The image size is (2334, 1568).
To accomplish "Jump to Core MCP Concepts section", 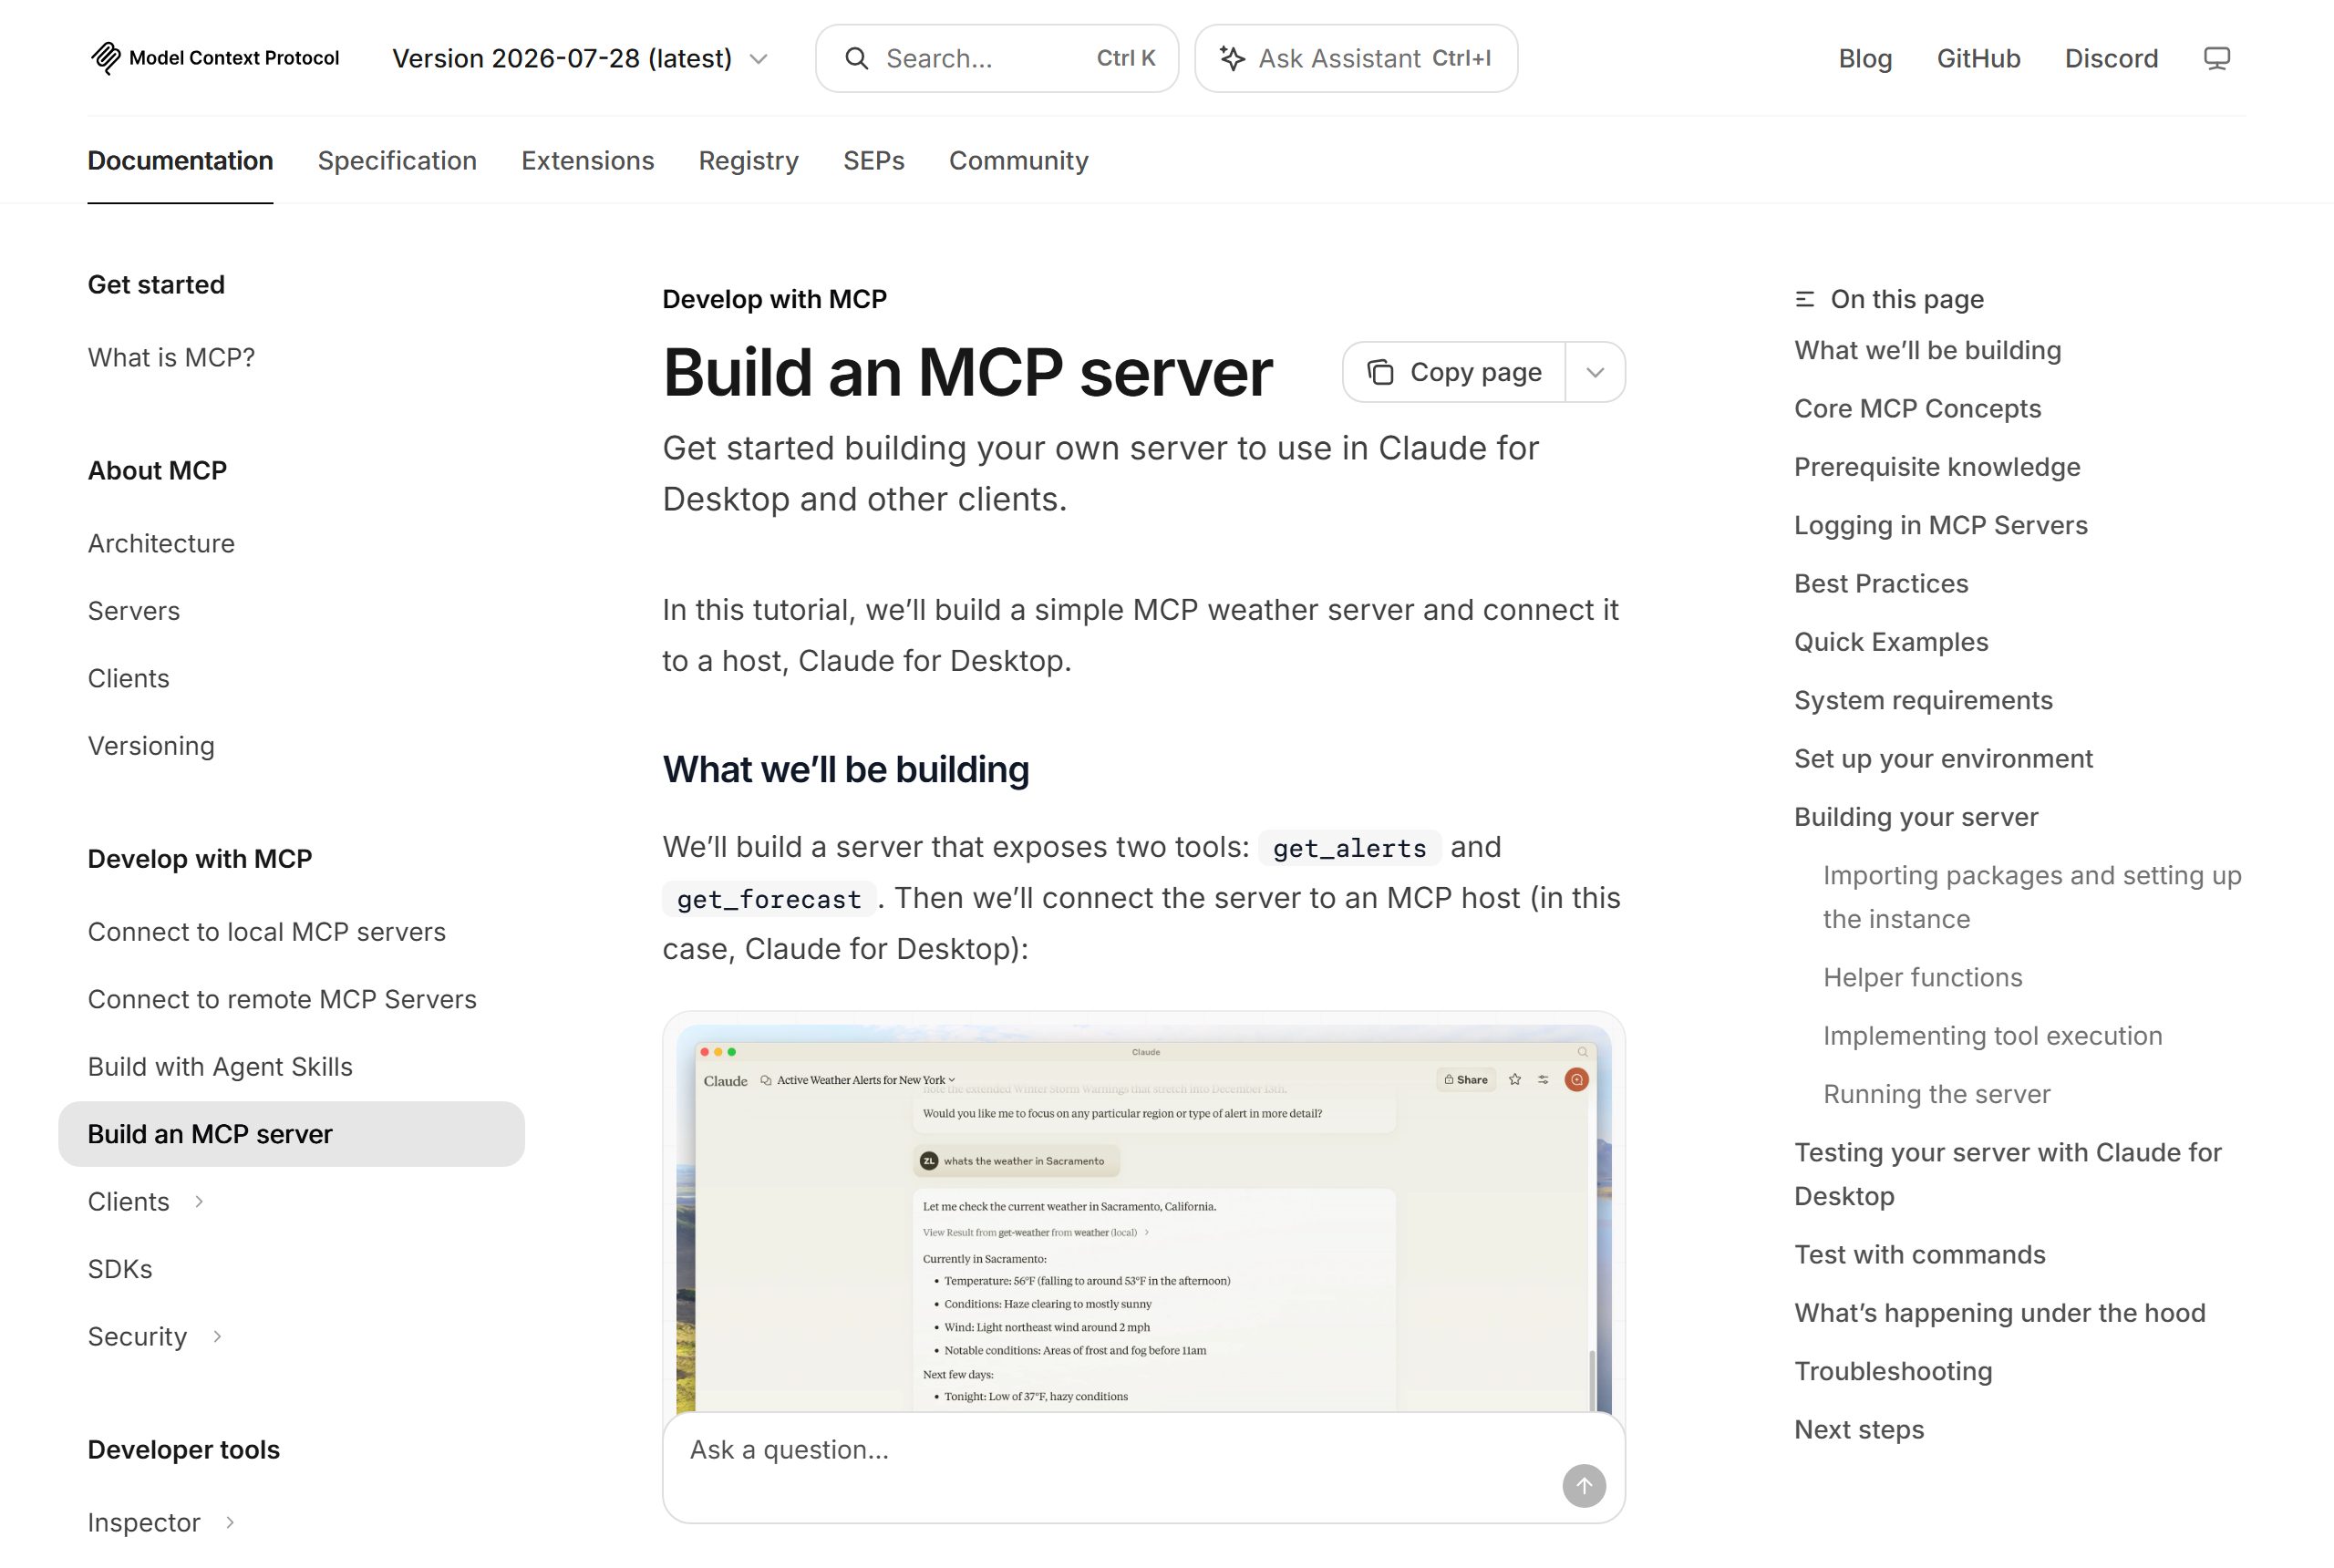I will pyautogui.click(x=1917, y=408).
